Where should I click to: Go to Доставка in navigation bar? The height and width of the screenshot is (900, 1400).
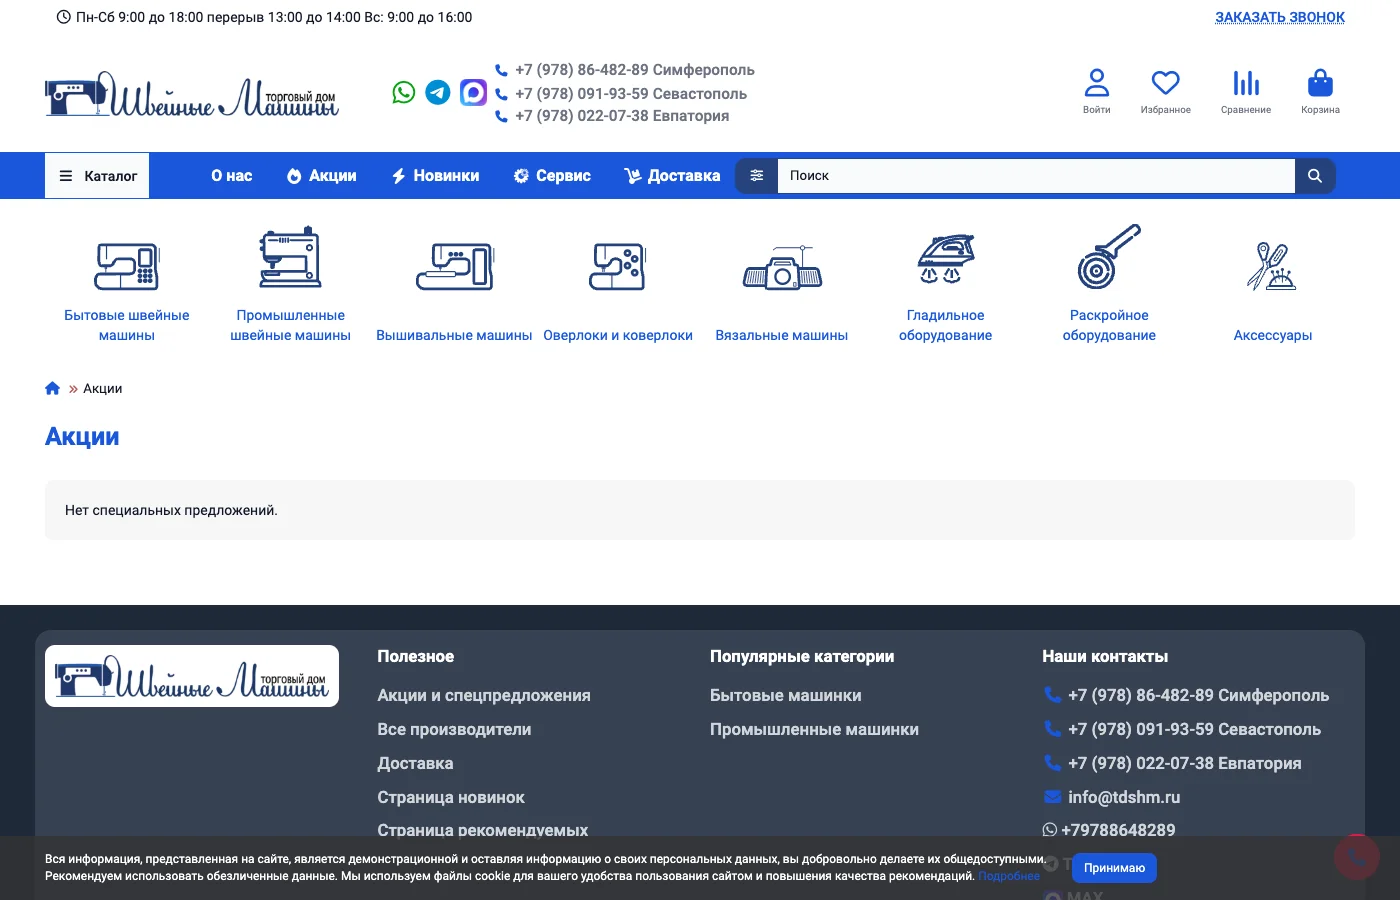(x=672, y=176)
